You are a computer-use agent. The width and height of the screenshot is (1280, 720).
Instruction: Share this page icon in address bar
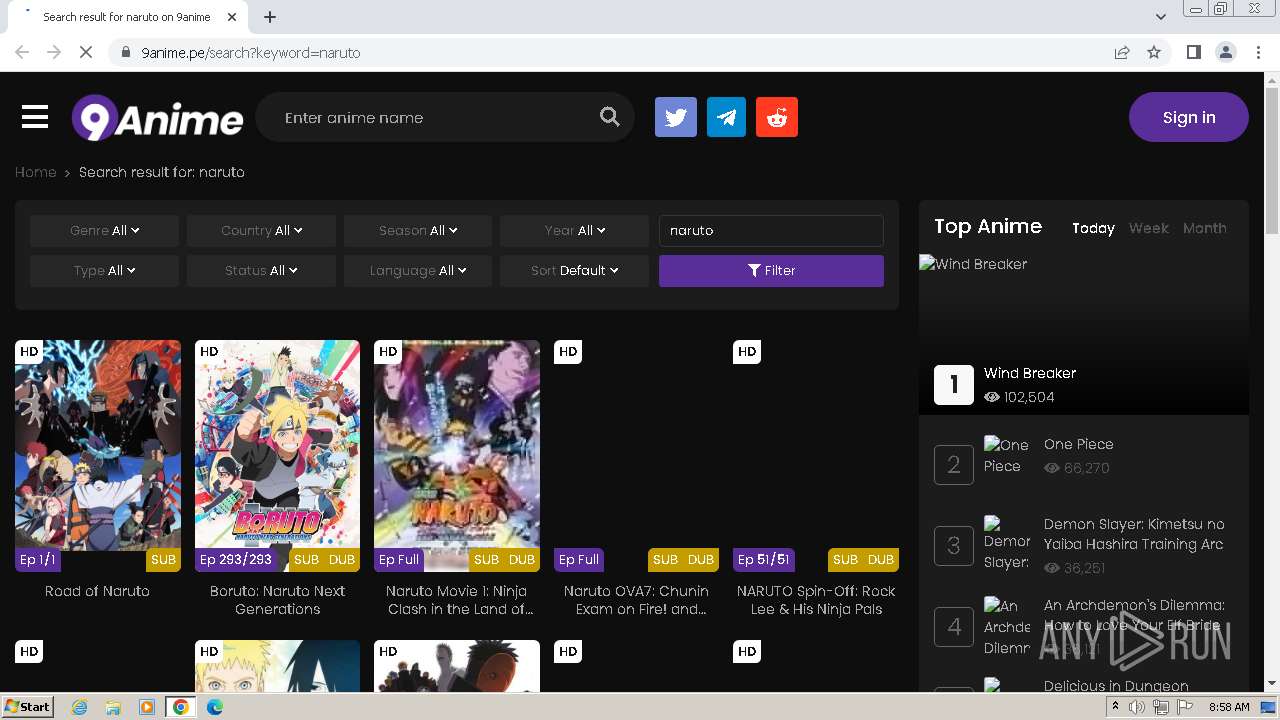pyautogui.click(x=1122, y=52)
